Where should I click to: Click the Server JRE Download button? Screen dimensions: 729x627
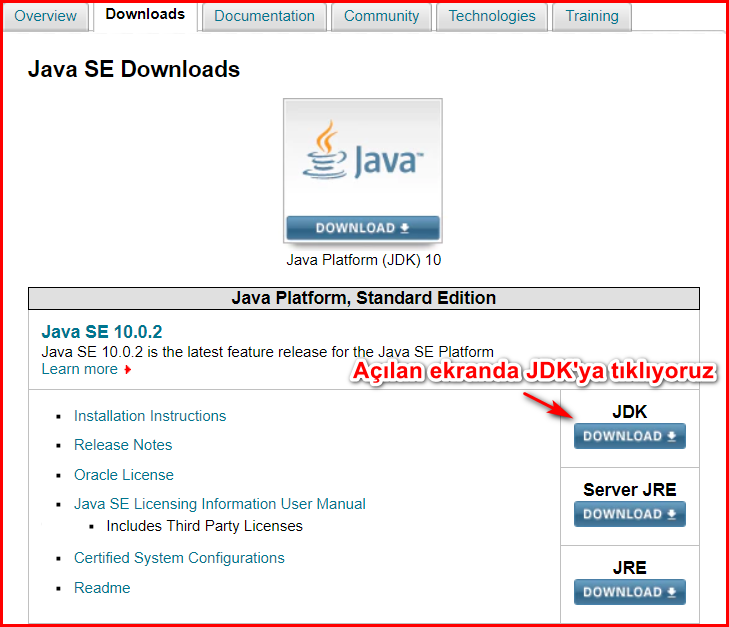point(630,514)
